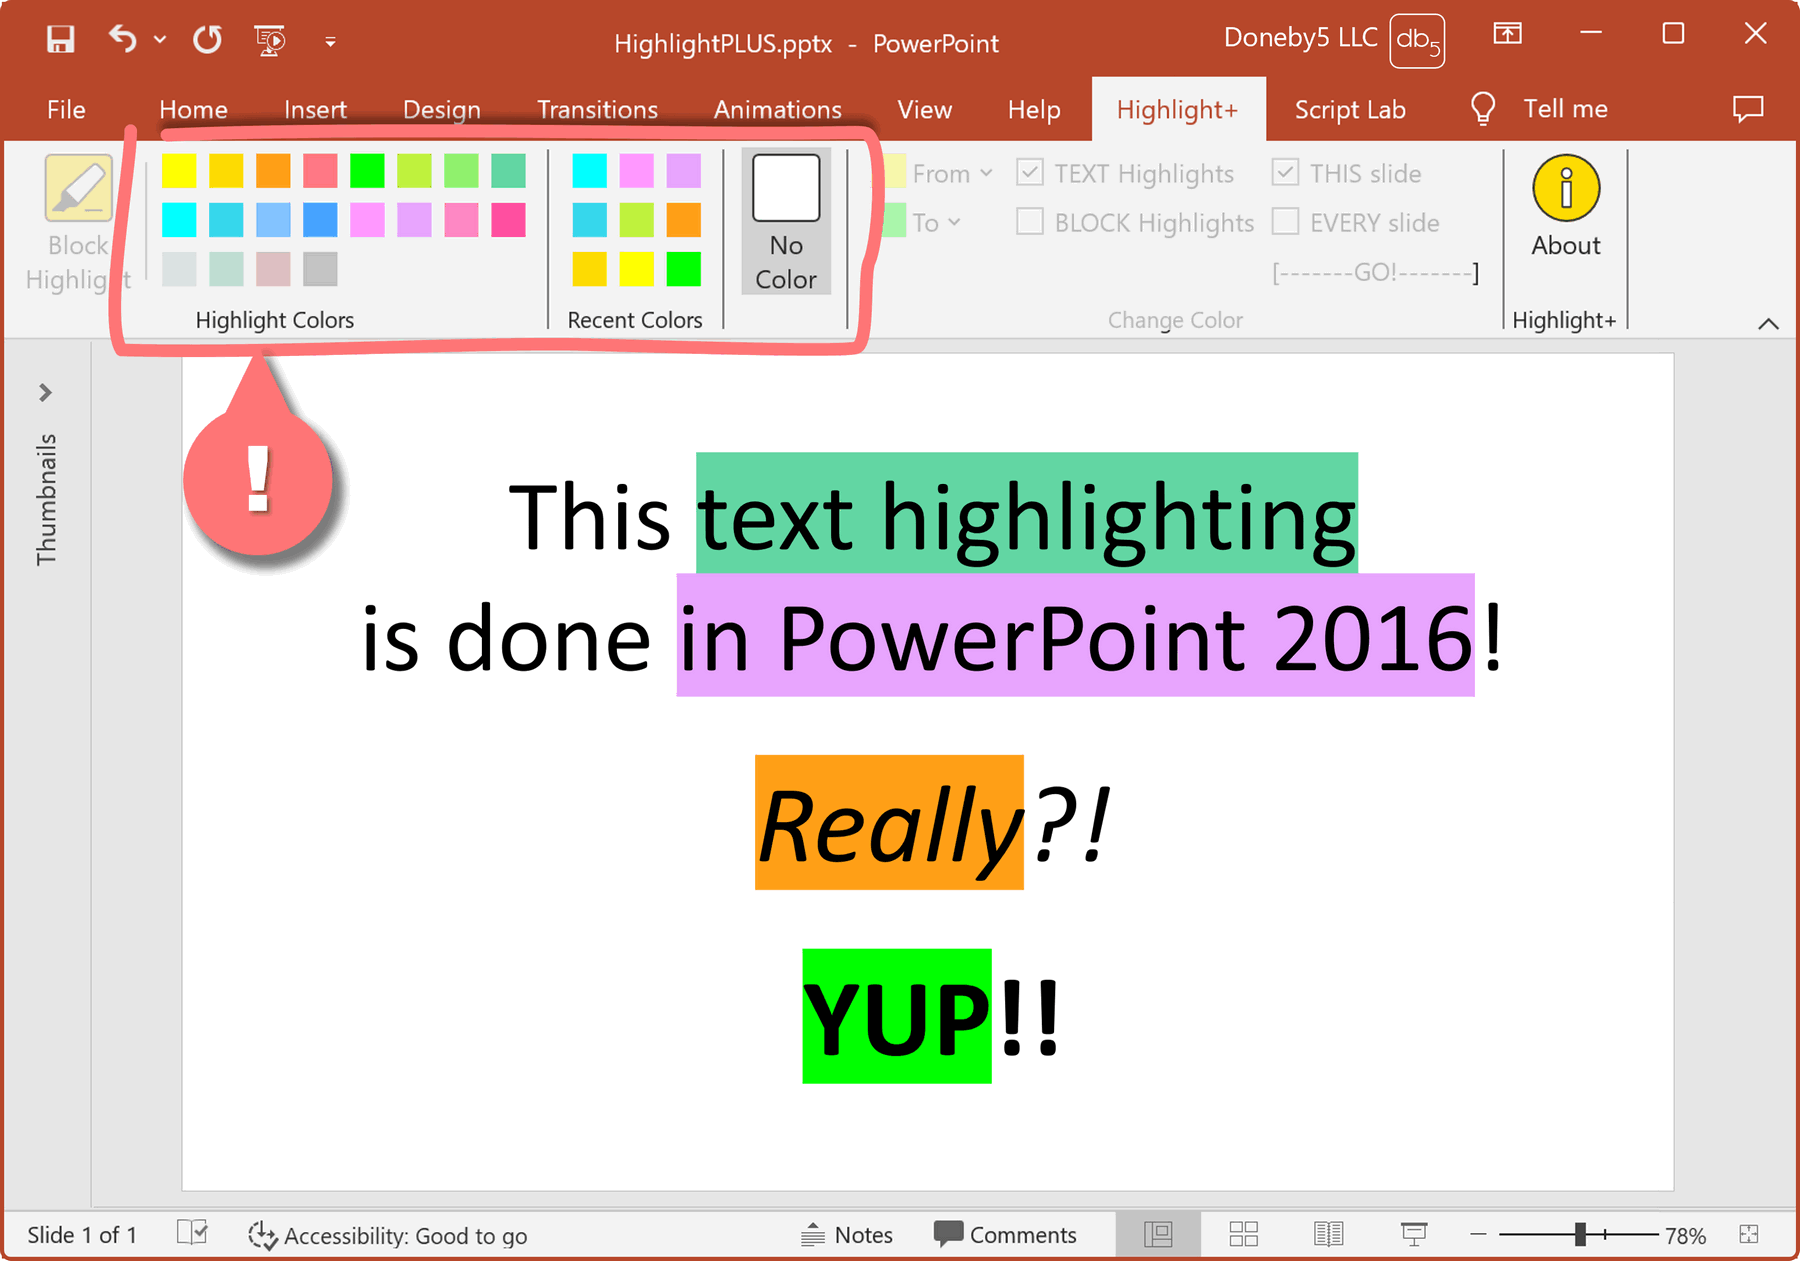Undo the last action
Screen dimensions: 1800x1261
coord(122,40)
